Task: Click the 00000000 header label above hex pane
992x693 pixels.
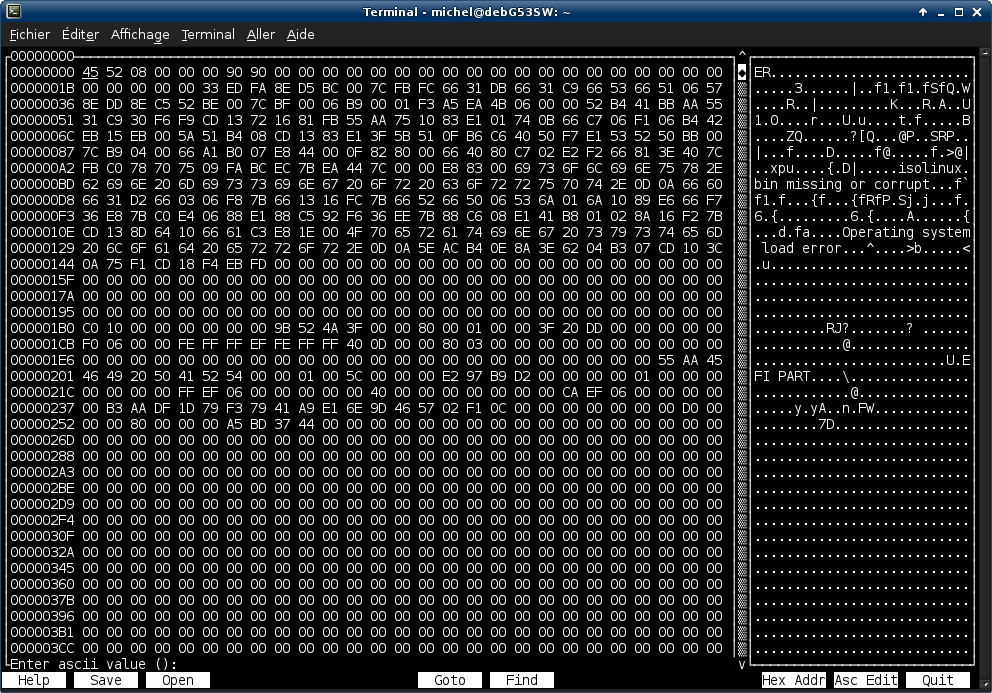Action: coord(42,56)
